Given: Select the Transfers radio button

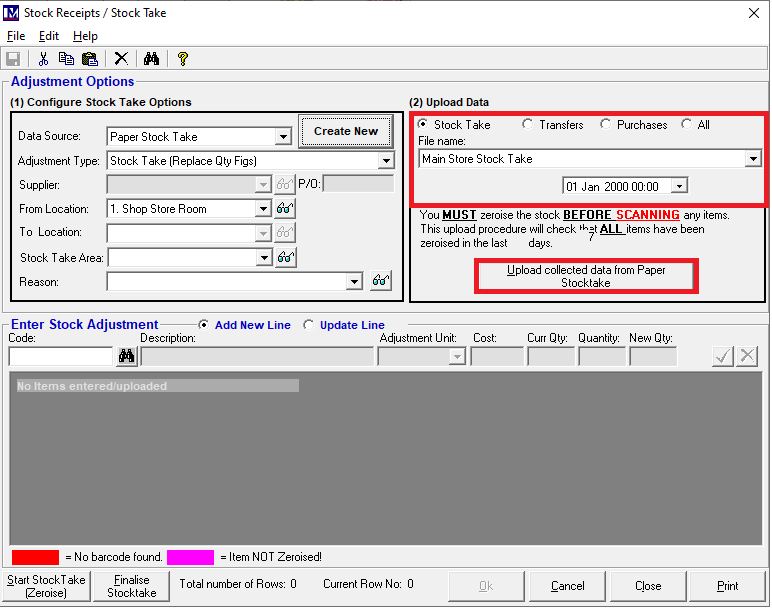Looking at the screenshot, I should [527, 124].
